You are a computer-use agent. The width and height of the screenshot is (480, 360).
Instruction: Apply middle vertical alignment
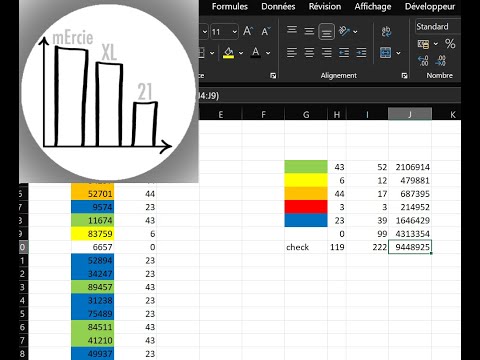click(x=309, y=31)
